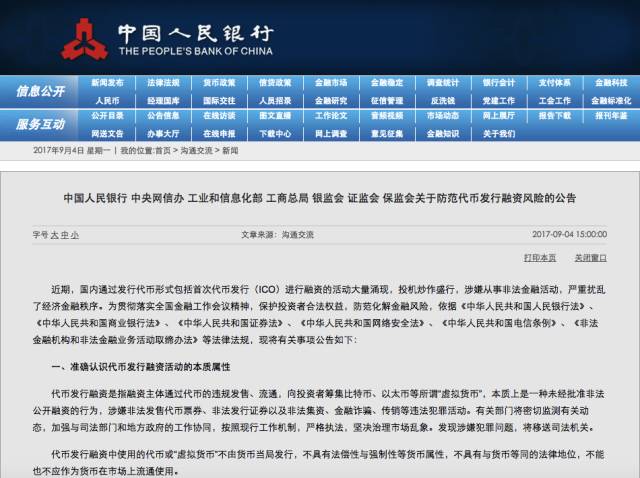Image resolution: width=640 pixels, height=478 pixels.
Task: Select 金融市场 in the navigation bar
Action: click(331, 83)
